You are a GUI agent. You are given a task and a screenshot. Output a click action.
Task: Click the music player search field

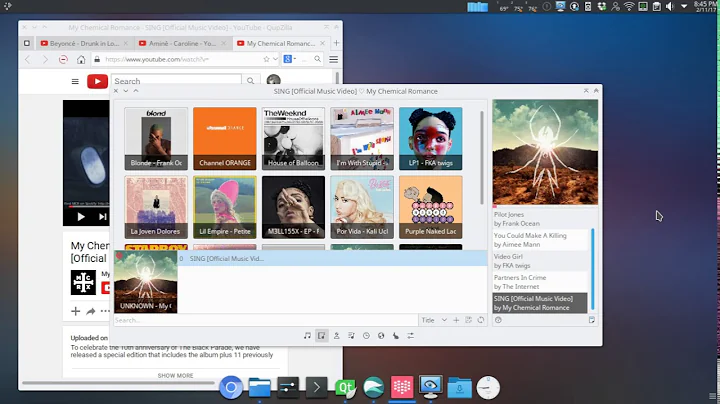pos(265,320)
